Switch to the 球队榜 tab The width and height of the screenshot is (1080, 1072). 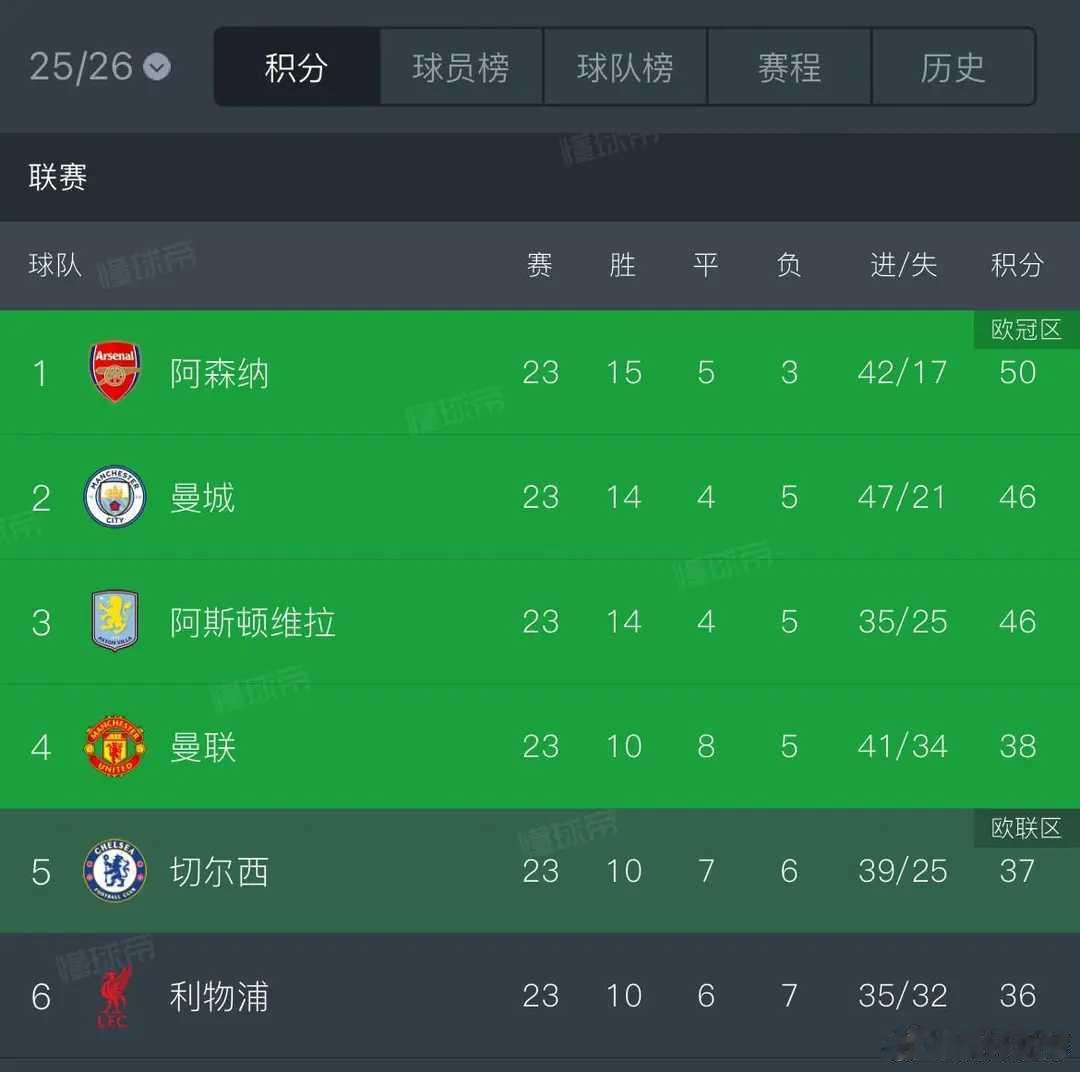(x=625, y=67)
